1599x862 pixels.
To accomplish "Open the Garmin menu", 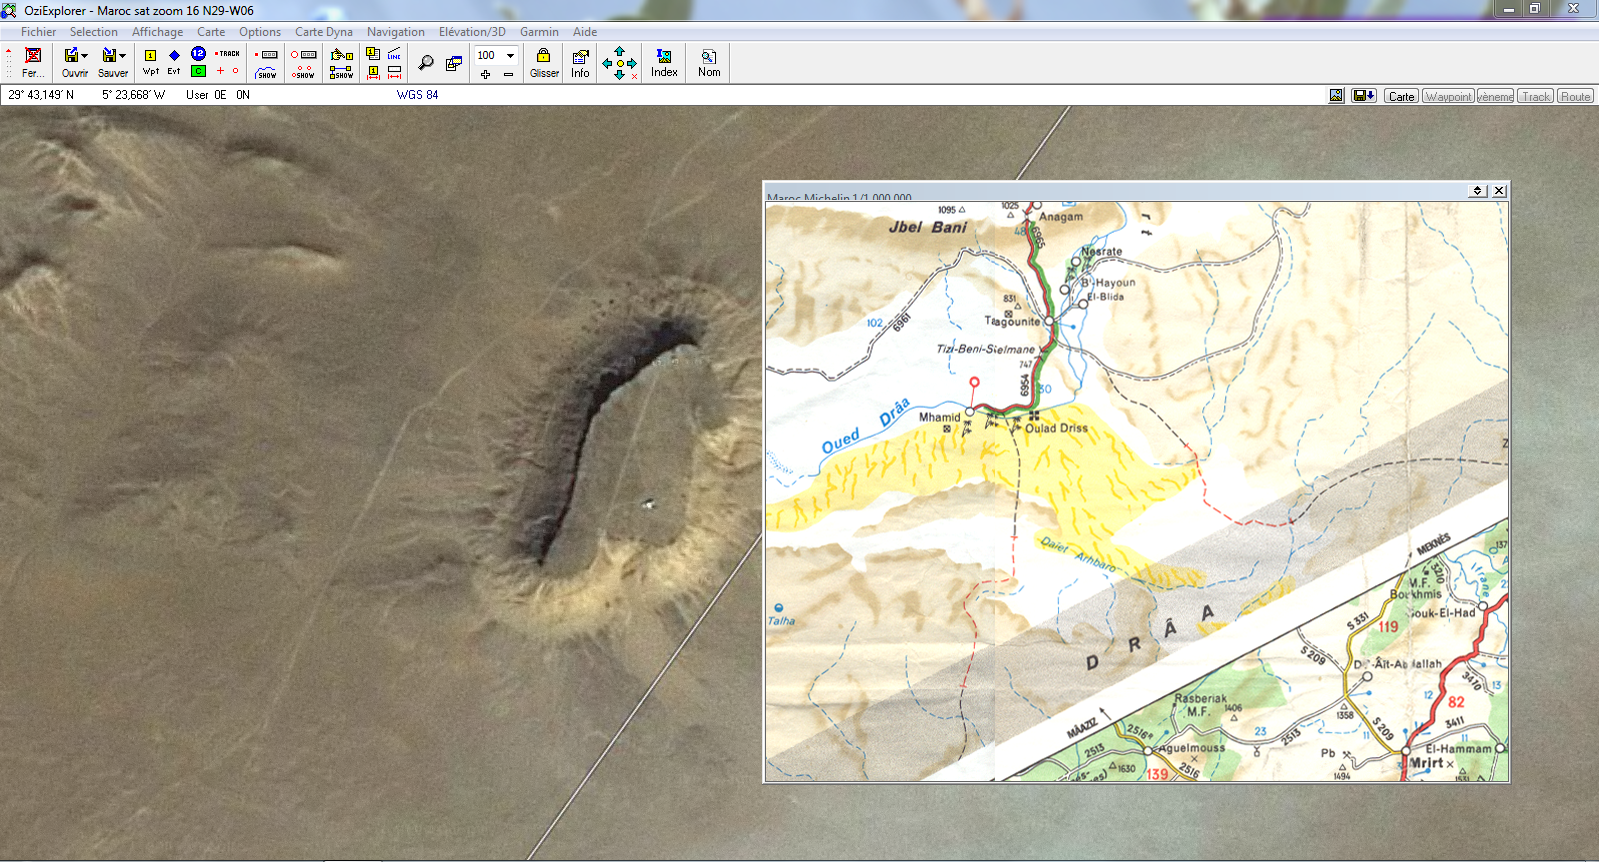I will (539, 32).
